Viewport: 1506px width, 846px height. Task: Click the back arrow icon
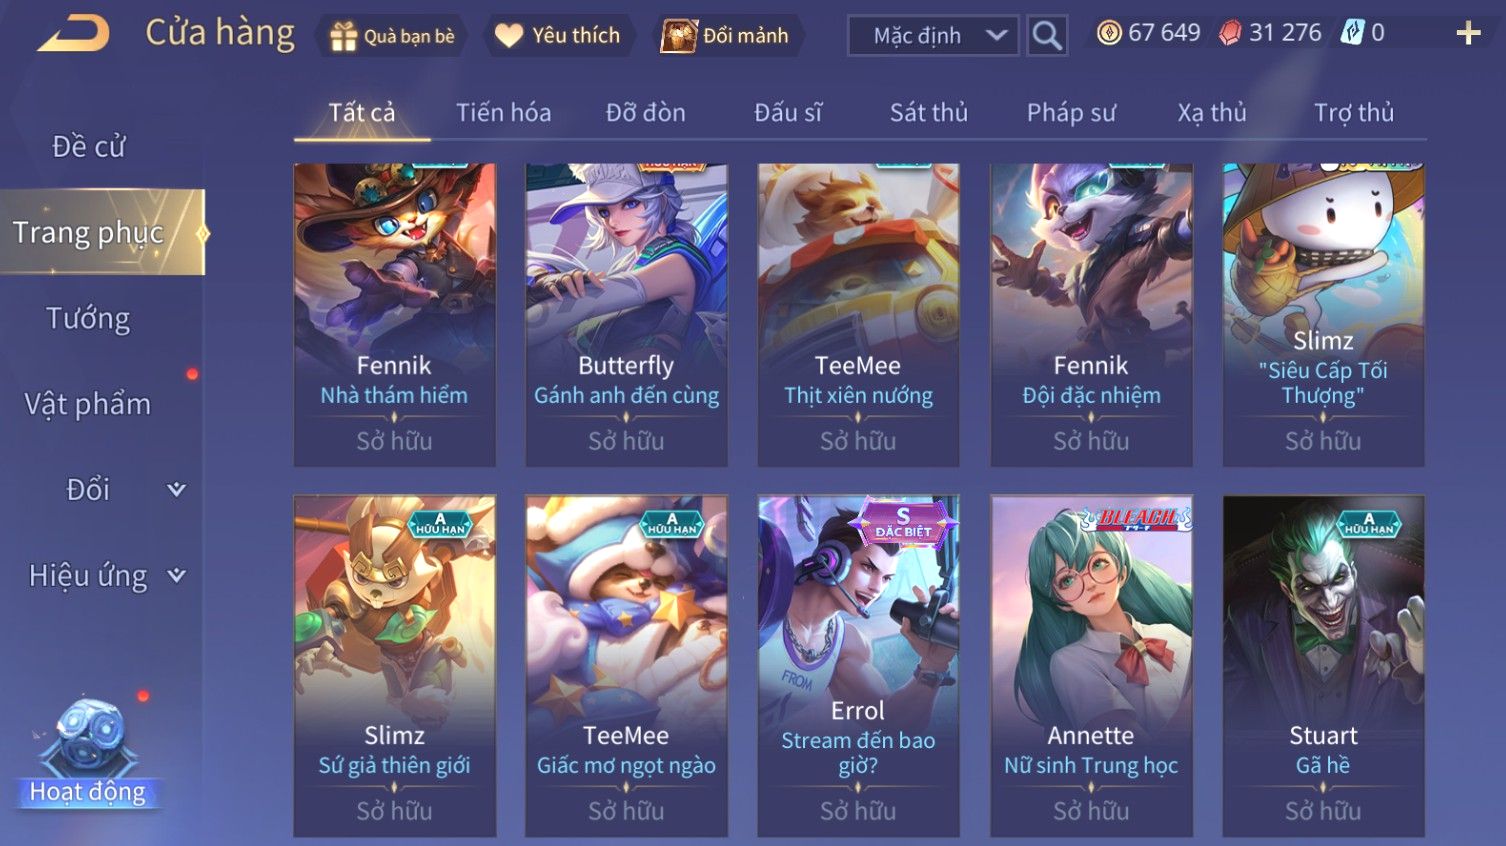click(x=73, y=34)
